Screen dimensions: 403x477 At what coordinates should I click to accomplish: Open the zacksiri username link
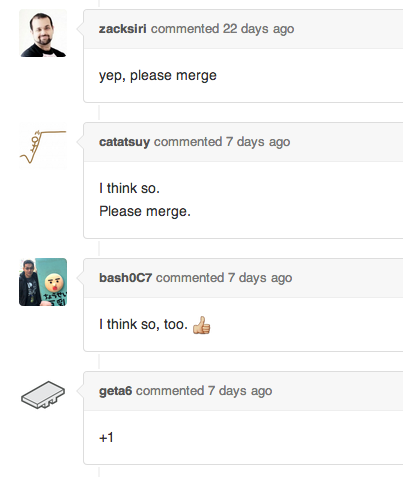click(123, 29)
